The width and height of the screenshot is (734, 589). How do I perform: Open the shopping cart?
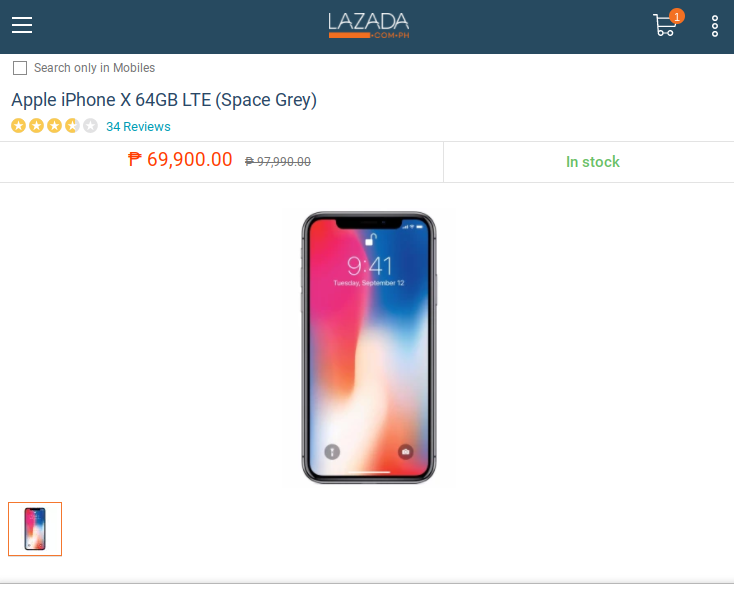[x=664, y=26]
